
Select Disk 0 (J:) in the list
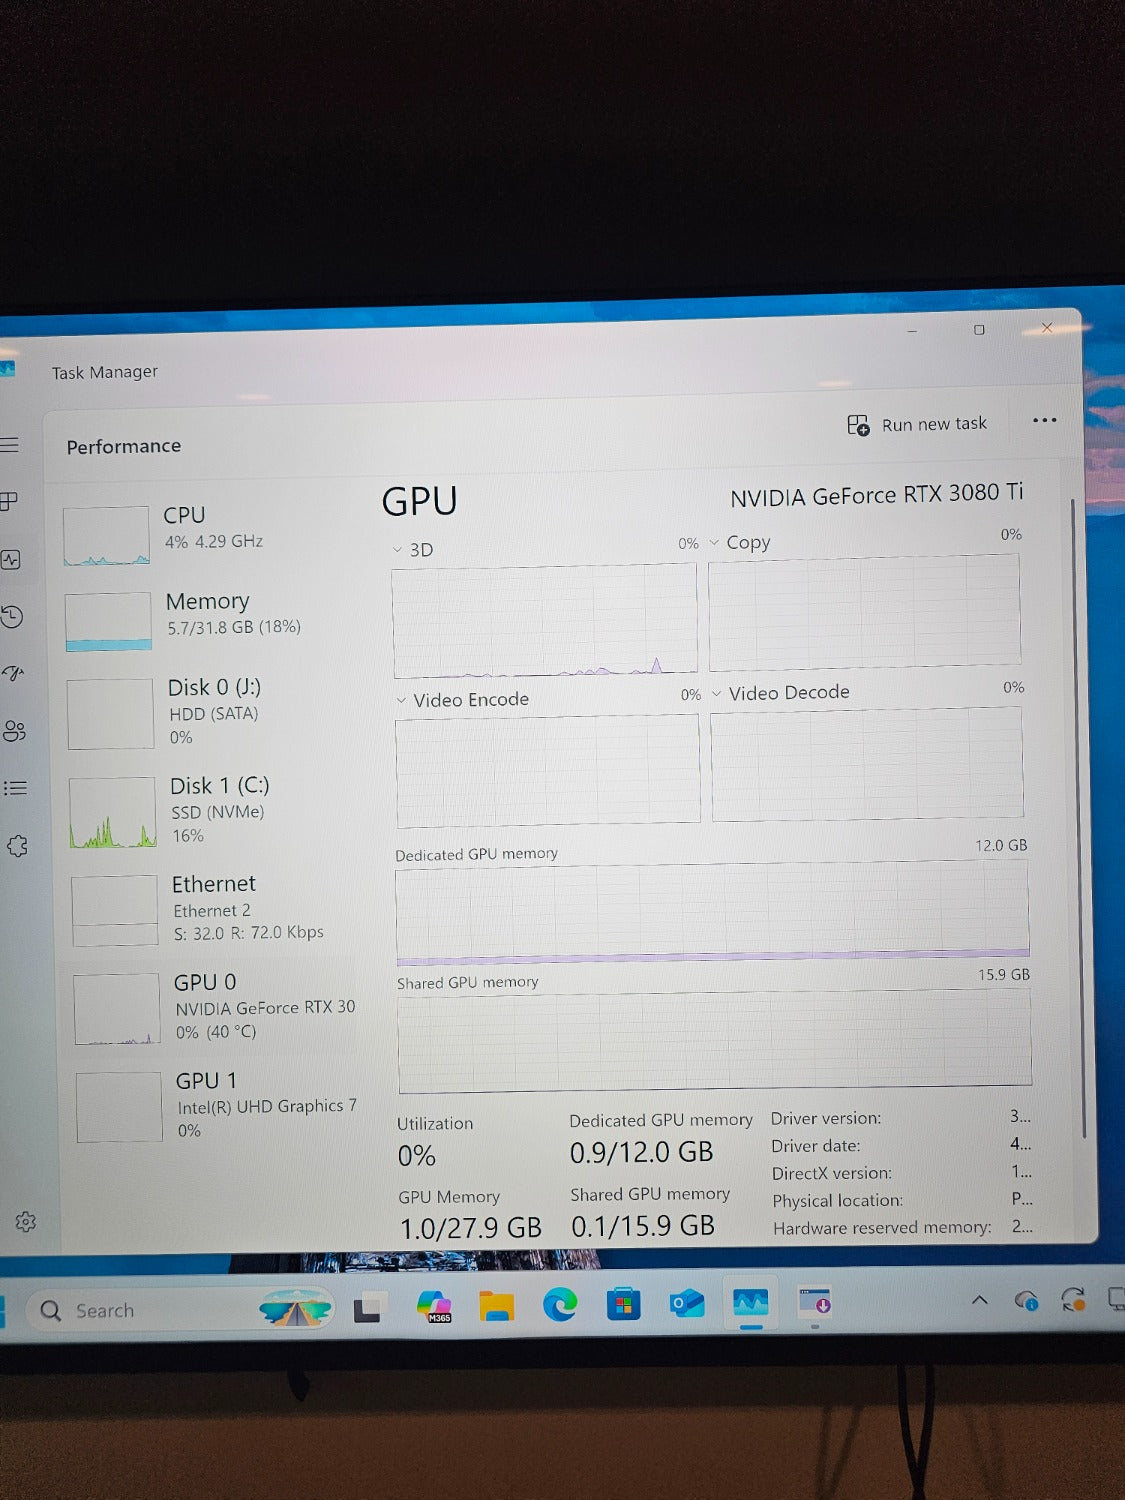click(209, 712)
